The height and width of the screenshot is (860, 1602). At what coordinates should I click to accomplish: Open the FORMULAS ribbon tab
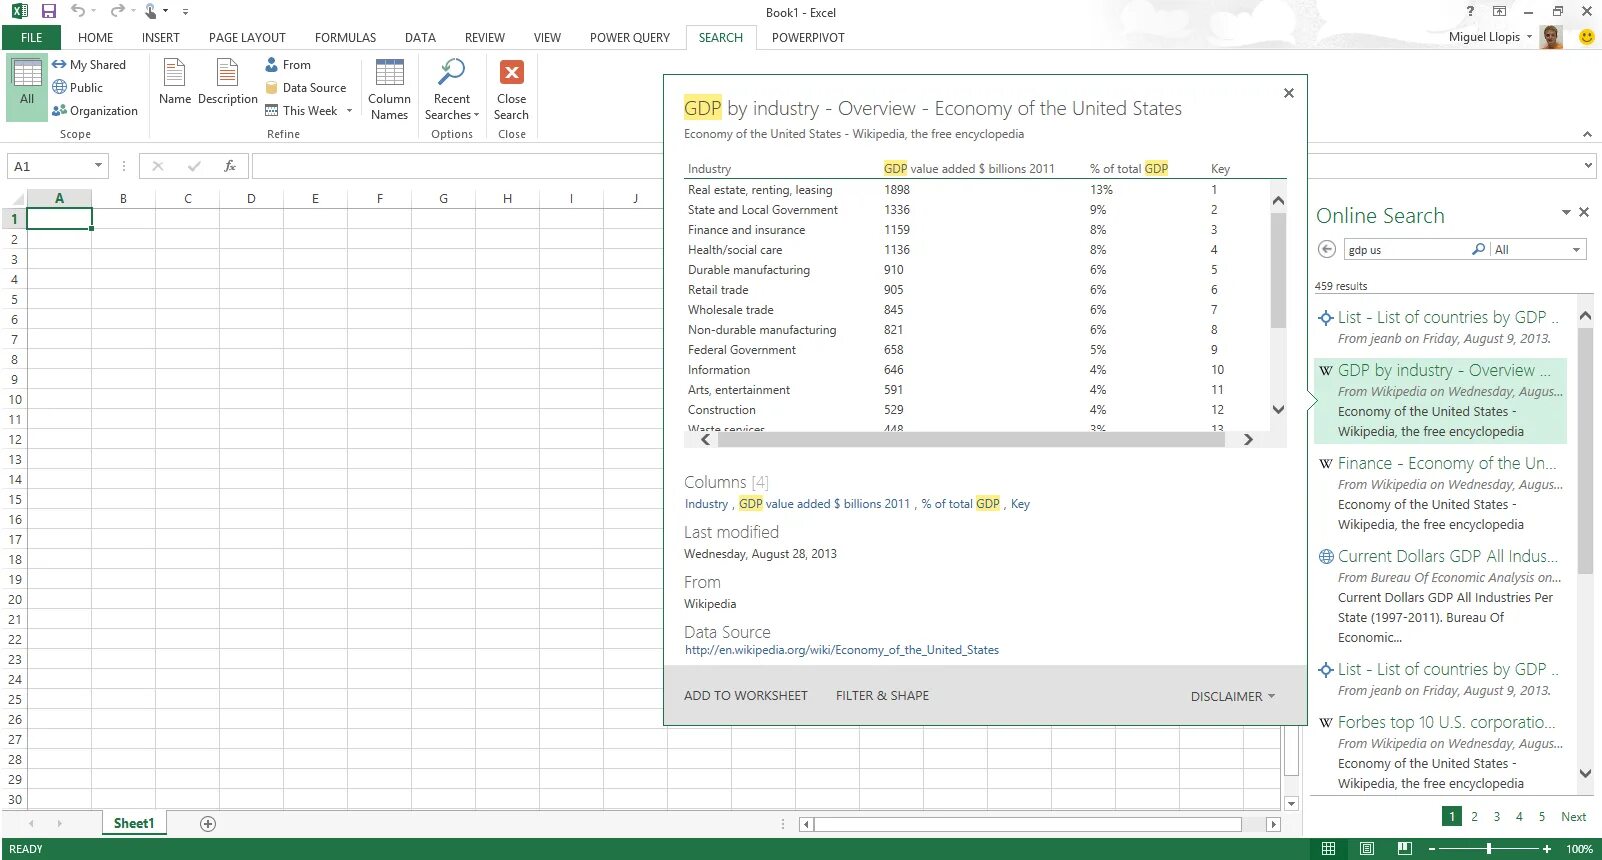pos(345,38)
